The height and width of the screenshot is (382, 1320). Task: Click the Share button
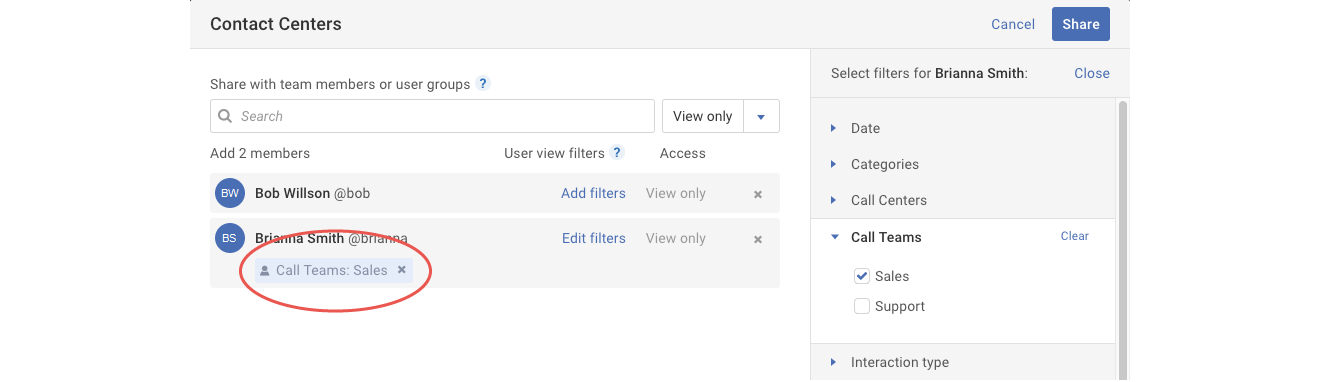coord(1081,24)
